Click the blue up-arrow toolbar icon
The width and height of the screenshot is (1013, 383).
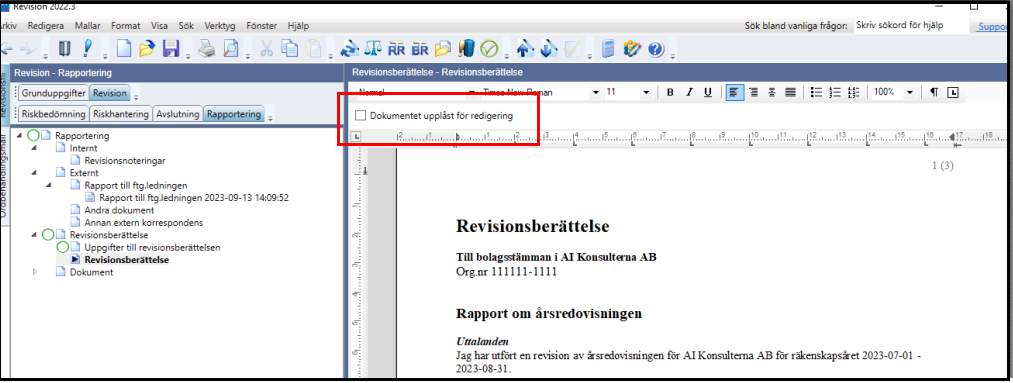(x=525, y=48)
